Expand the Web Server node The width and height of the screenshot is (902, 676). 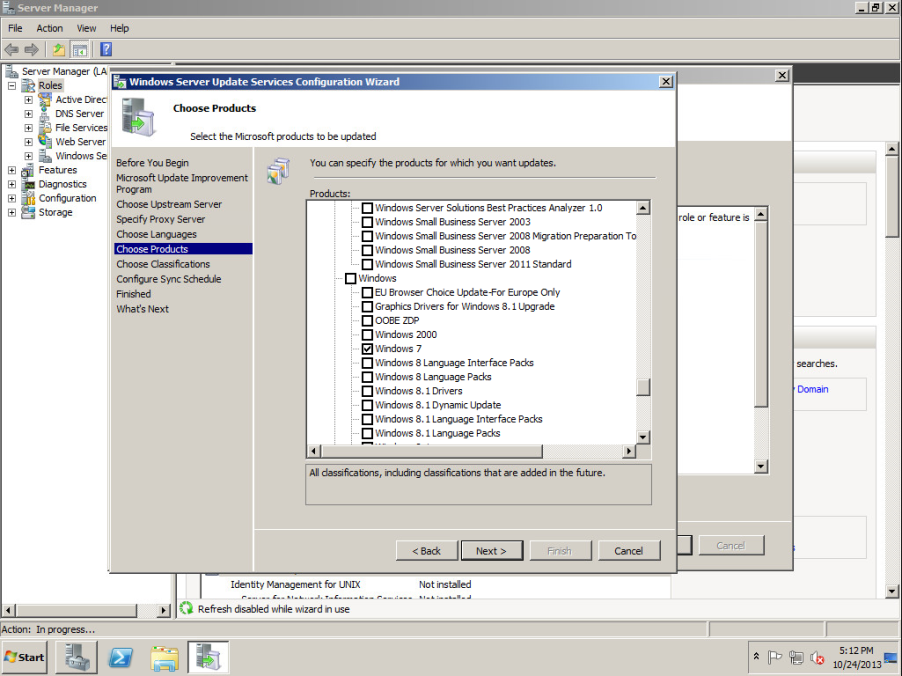[28, 142]
